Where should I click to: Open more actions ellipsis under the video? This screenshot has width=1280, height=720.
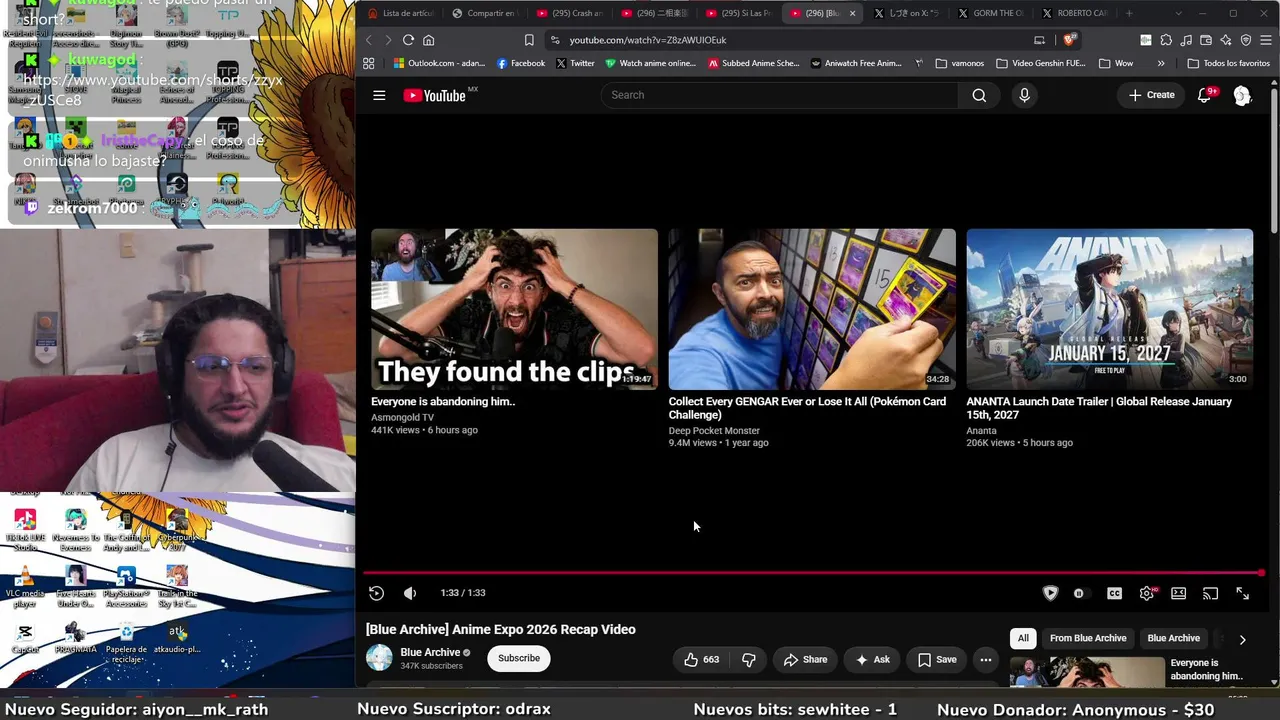(985, 659)
